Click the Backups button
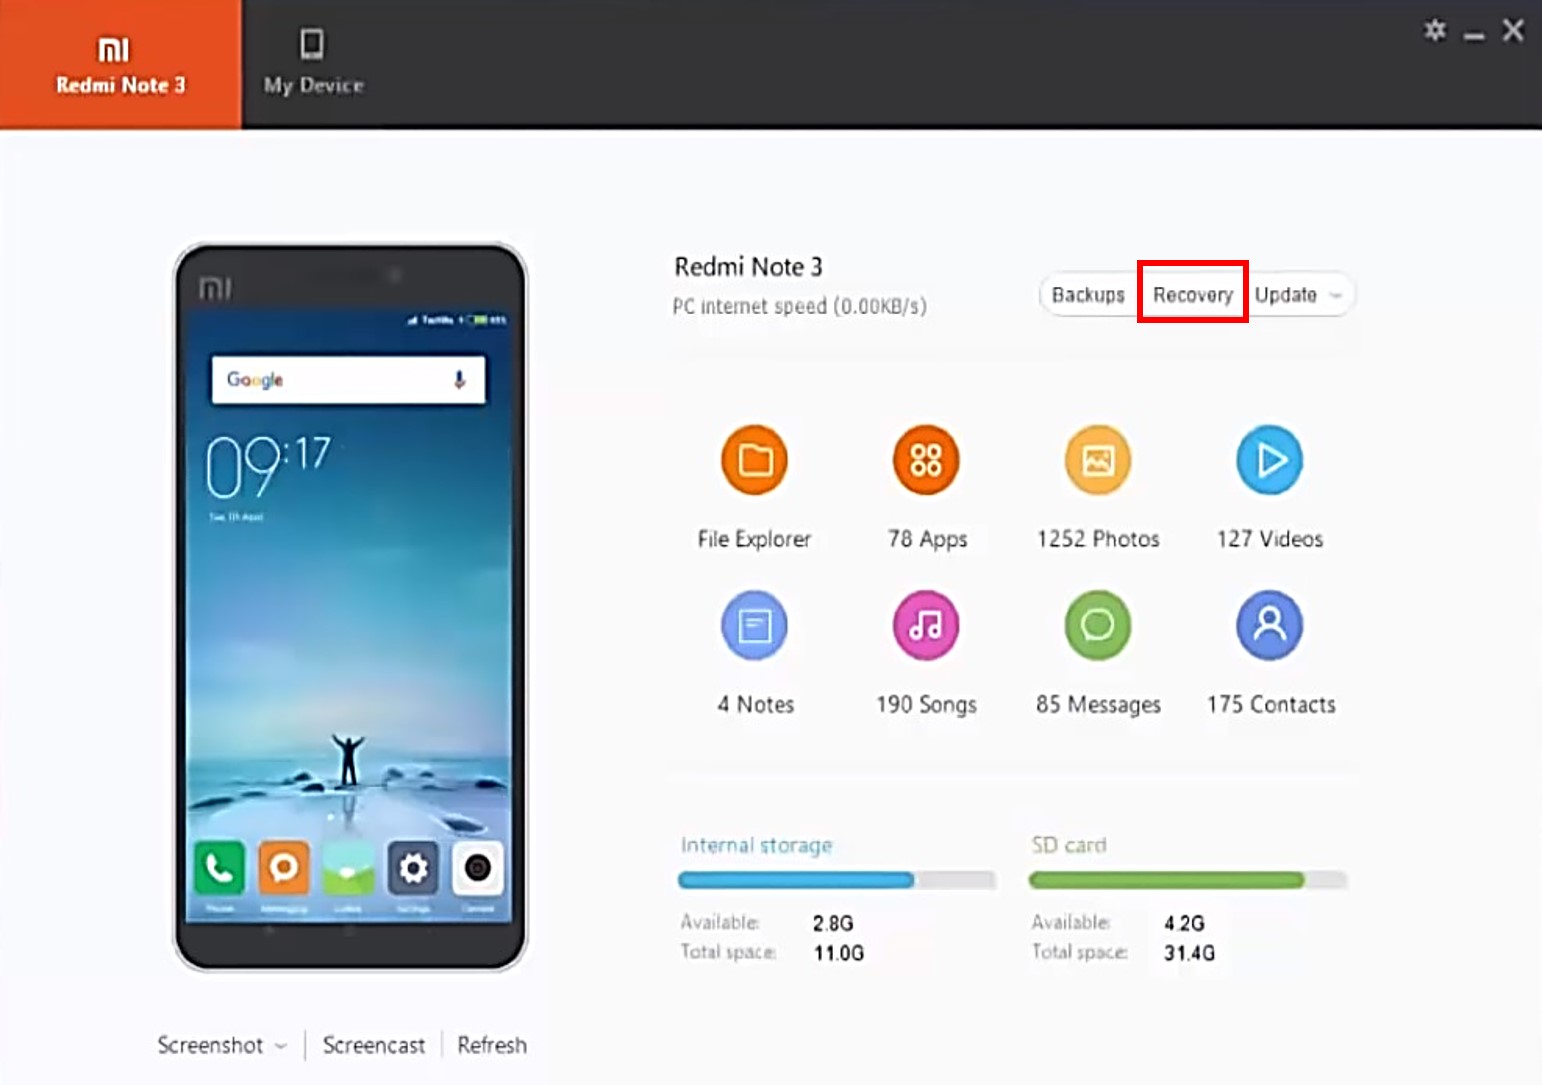 (x=1088, y=295)
